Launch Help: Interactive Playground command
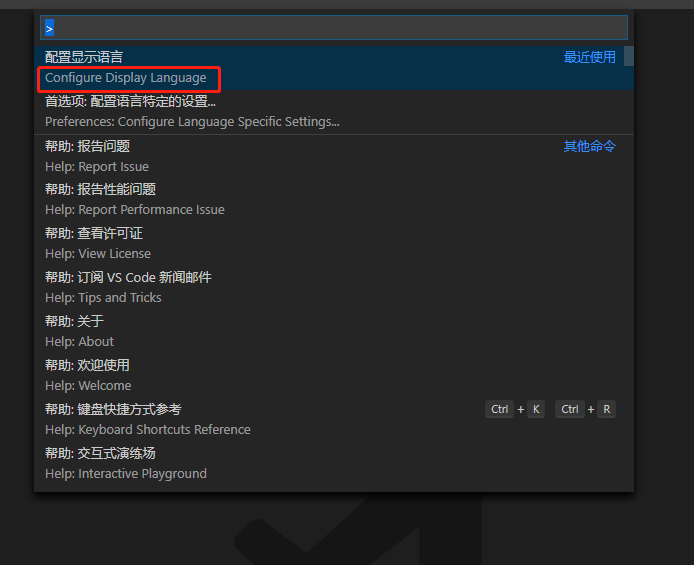 334,464
